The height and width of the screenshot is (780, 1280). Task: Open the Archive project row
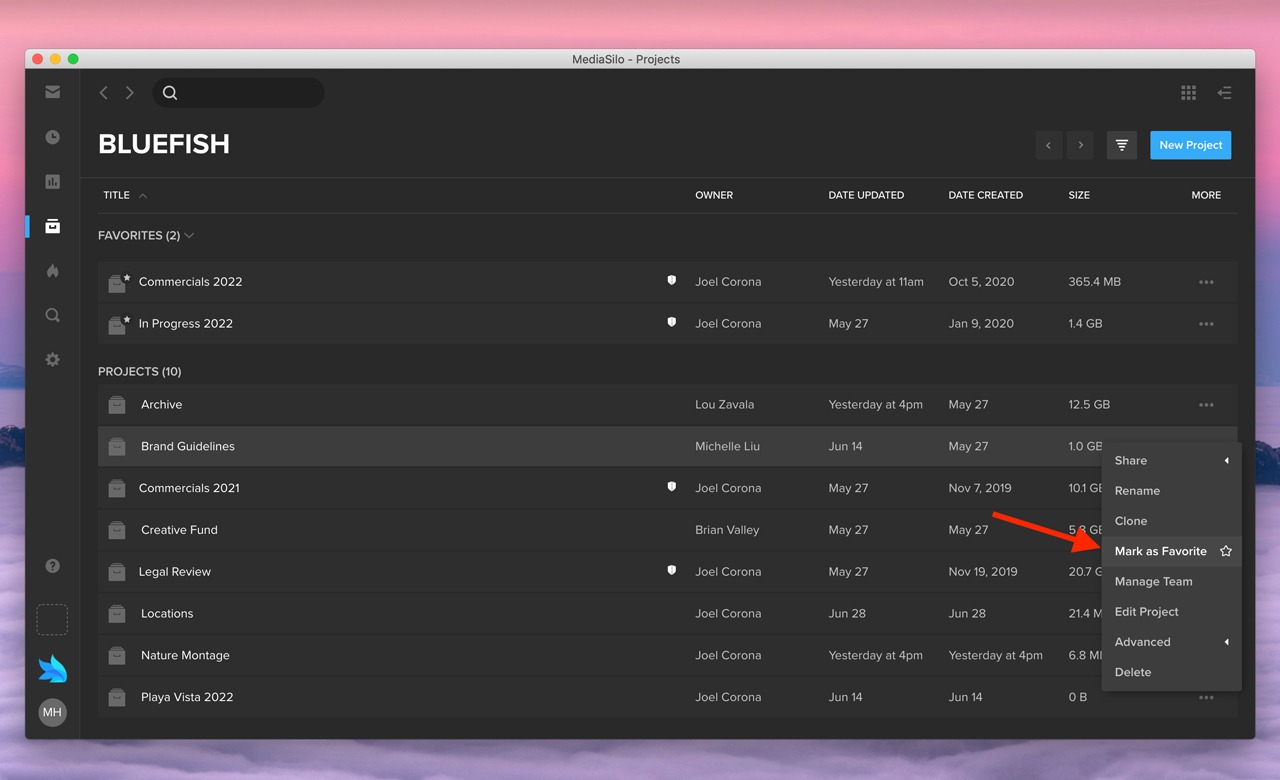[667, 405]
